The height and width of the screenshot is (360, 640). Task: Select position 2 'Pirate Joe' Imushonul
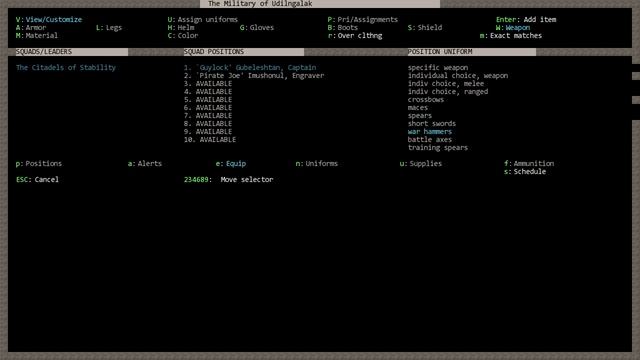[x=254, y=76]
